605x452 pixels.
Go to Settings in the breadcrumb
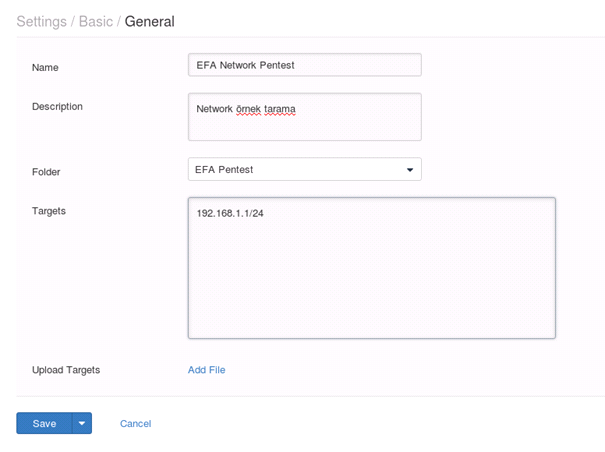pyautogui.click(x=42, y=22)
